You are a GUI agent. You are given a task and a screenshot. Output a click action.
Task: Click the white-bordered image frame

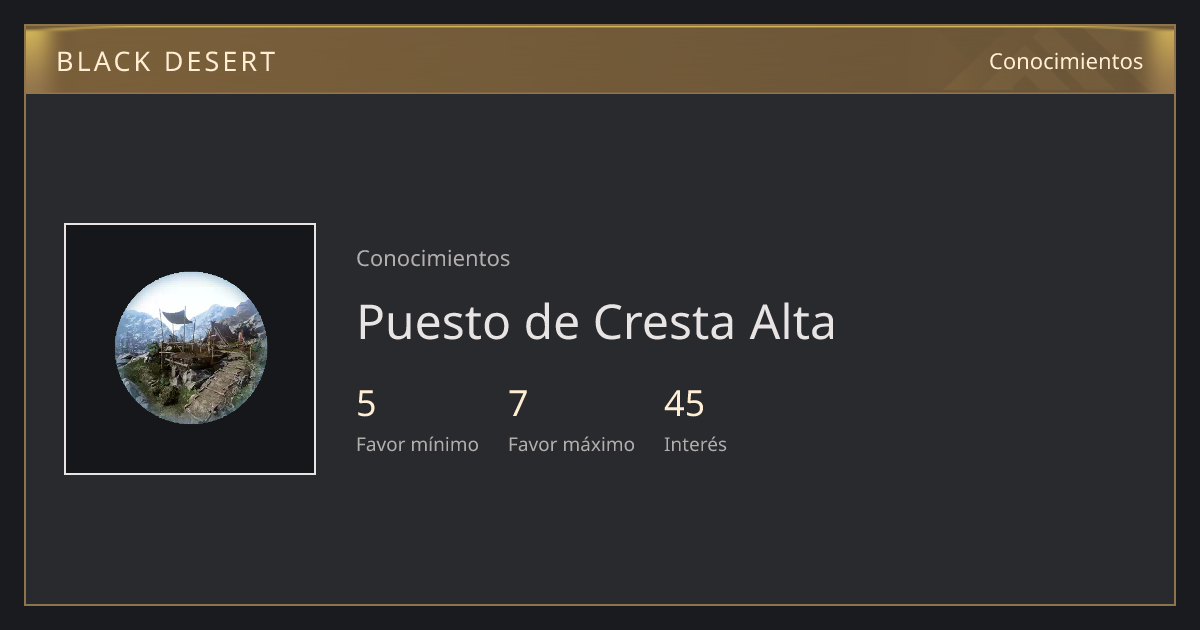[x=190, y=349]
